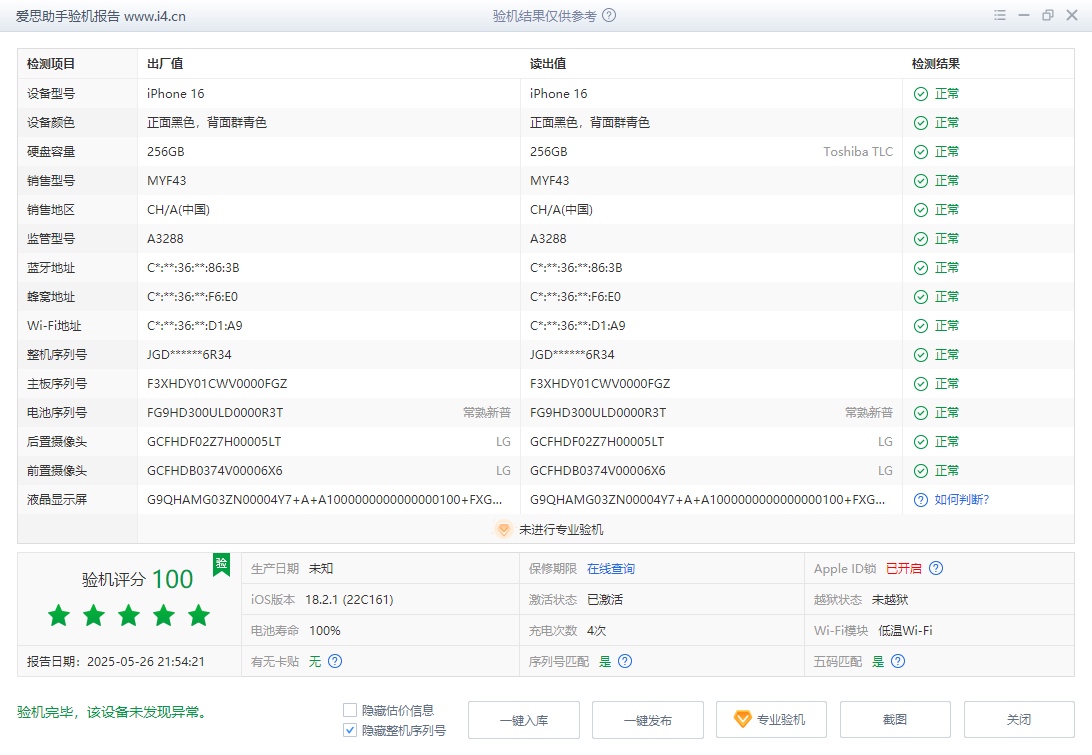This screenshot has width=1092, height=755.
Task: Click the help icon beside 序列号匹配
Action: (625, 661)
